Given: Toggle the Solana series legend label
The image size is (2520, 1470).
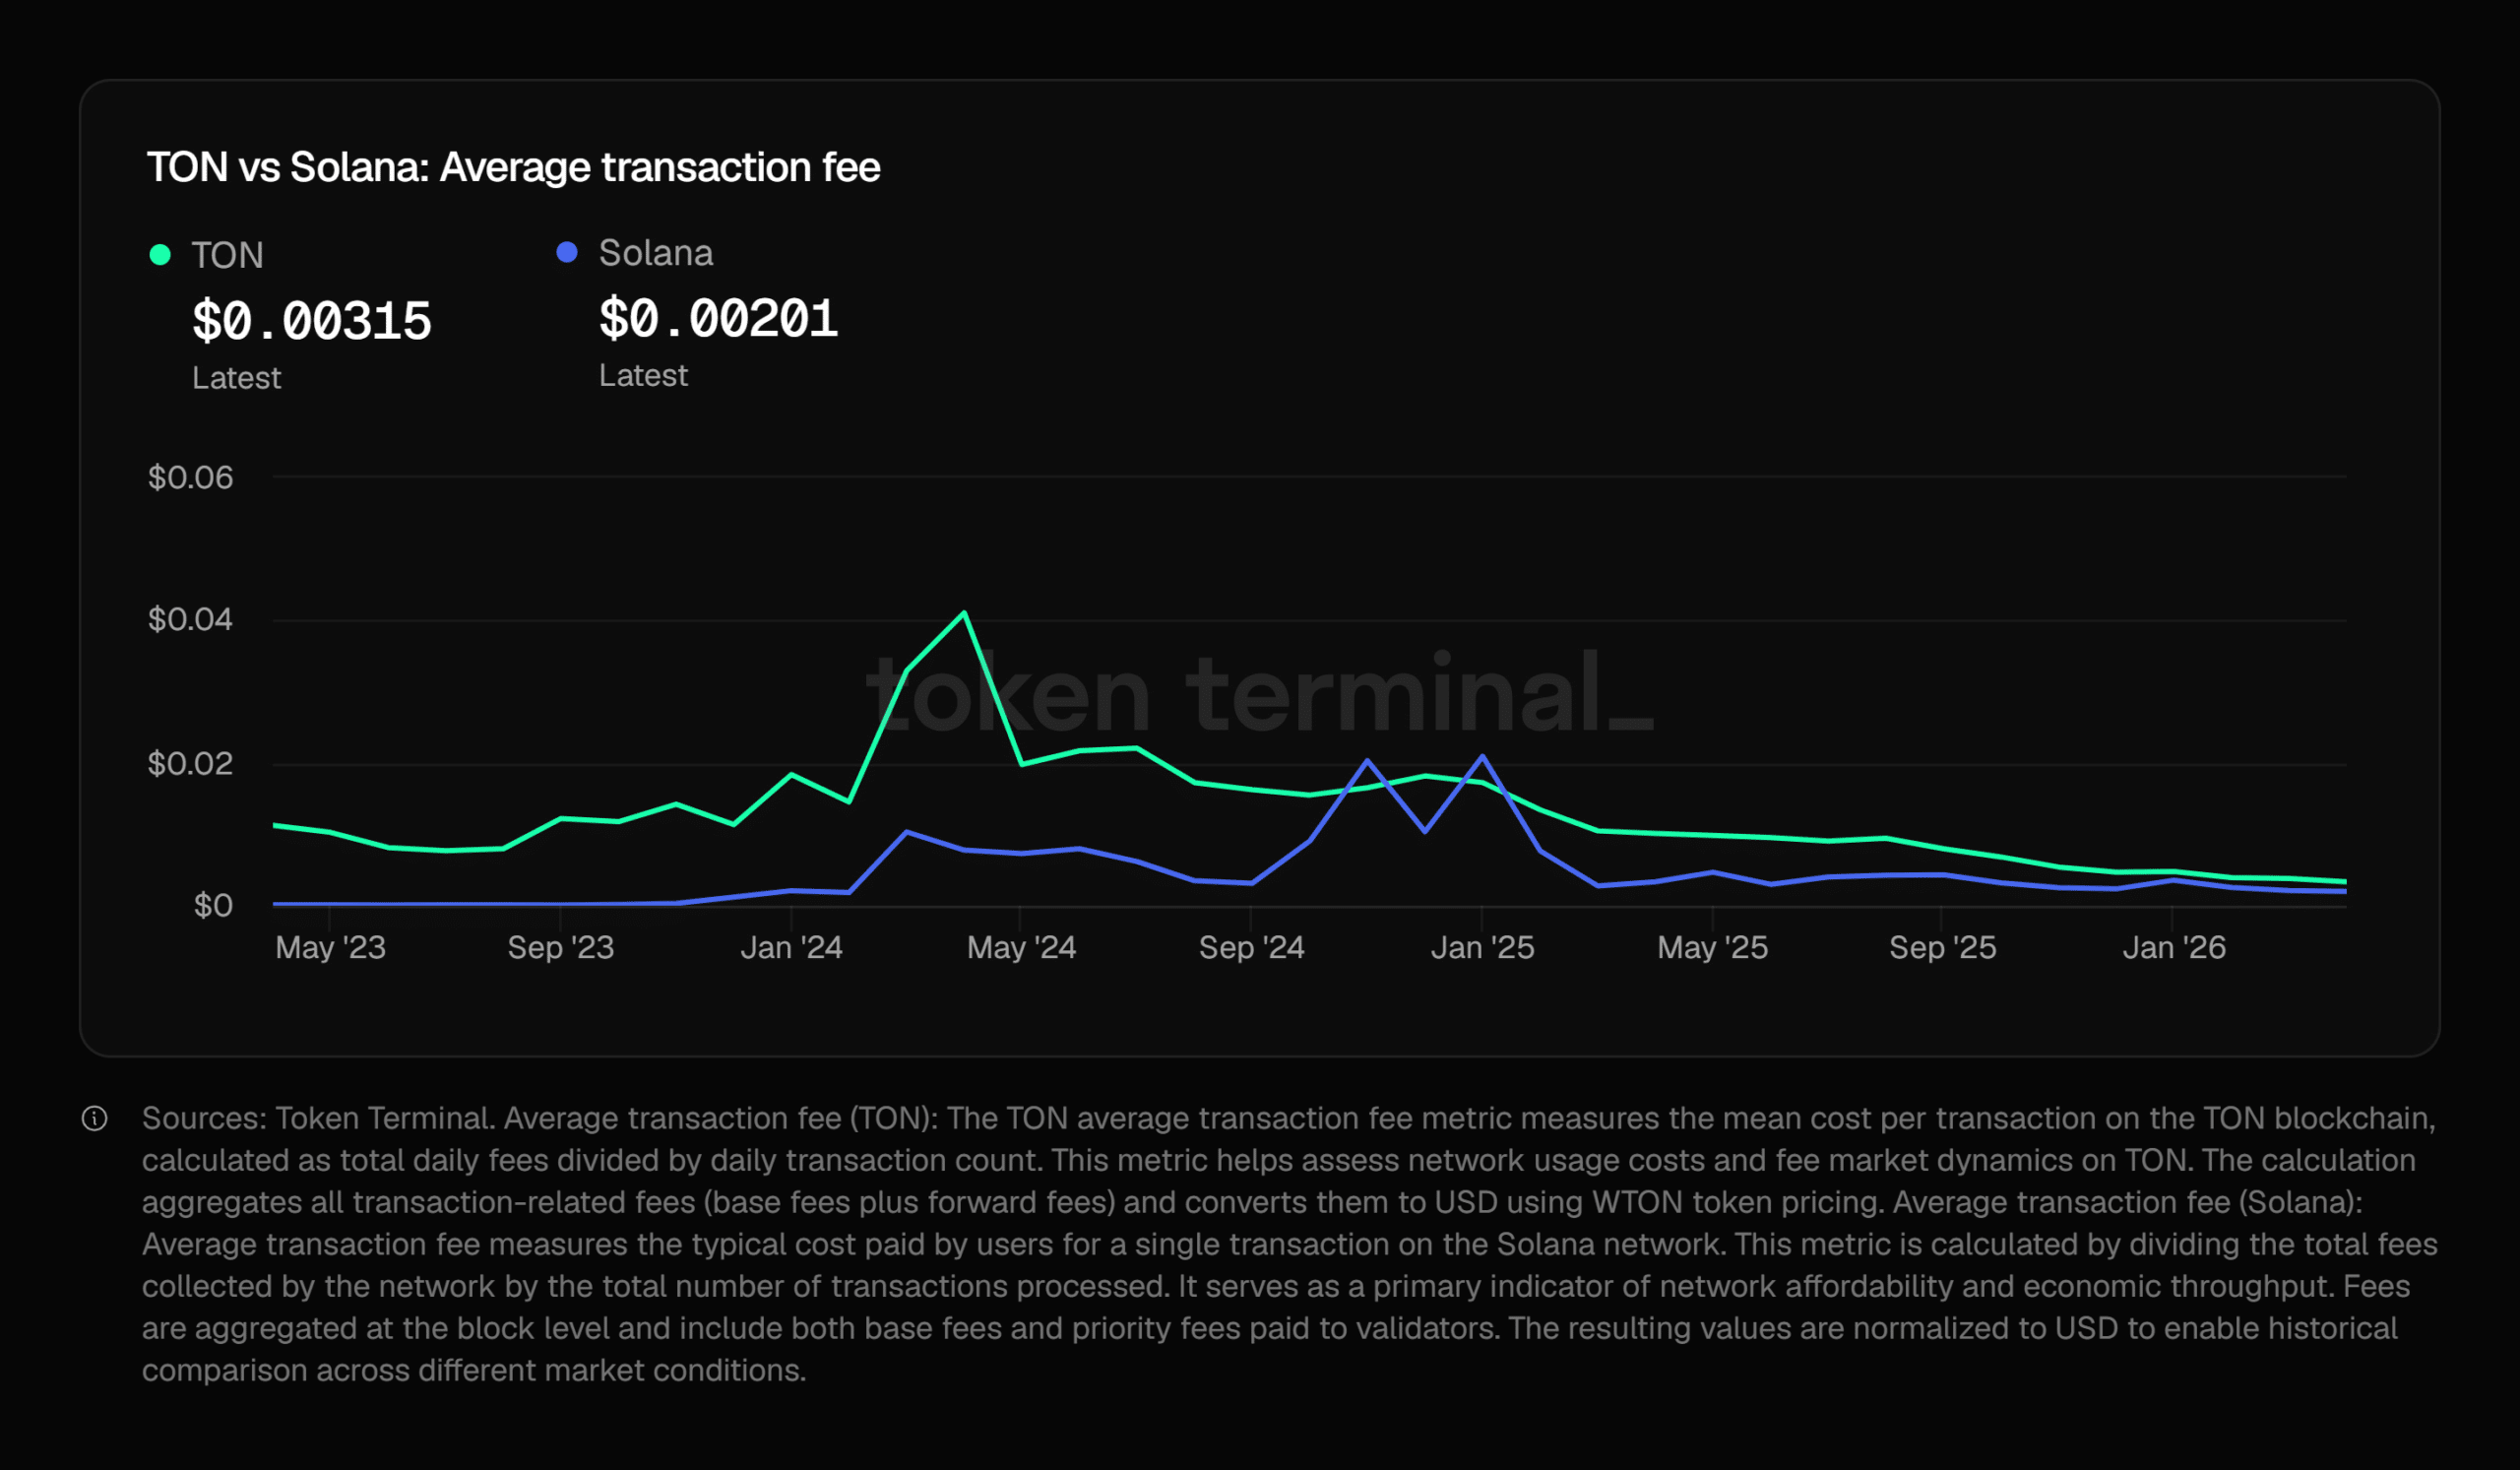Looking at the screenshot, I should (655, 253).
